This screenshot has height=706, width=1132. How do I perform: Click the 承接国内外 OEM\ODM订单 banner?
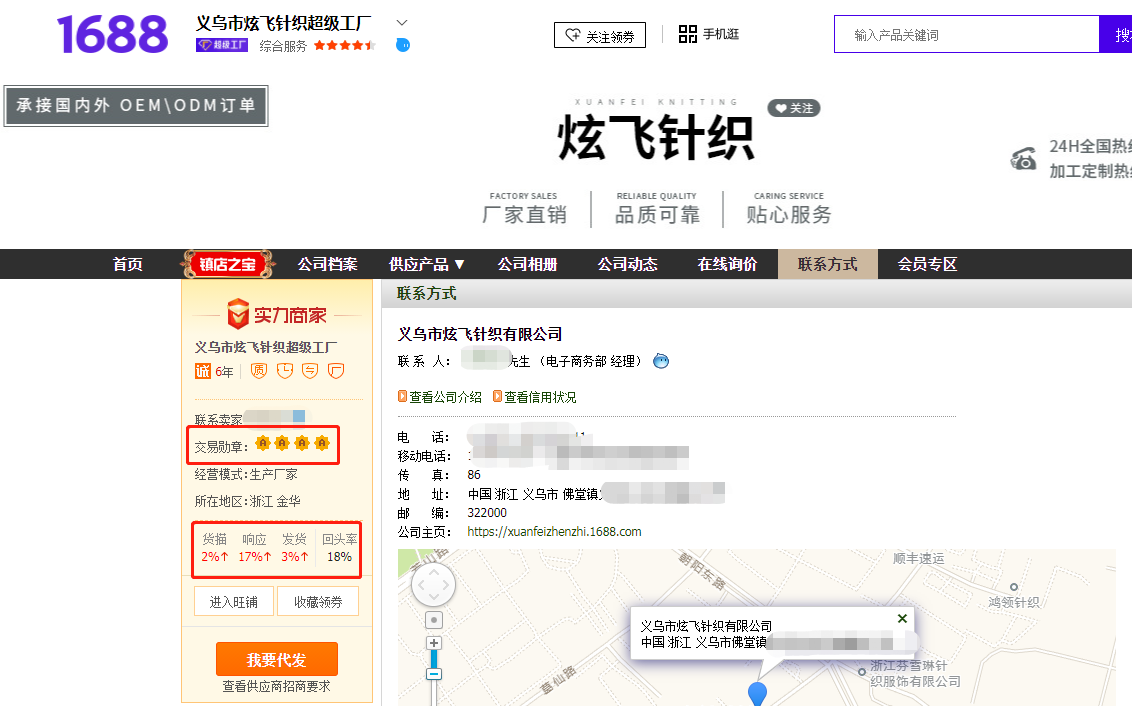(136, 106)
